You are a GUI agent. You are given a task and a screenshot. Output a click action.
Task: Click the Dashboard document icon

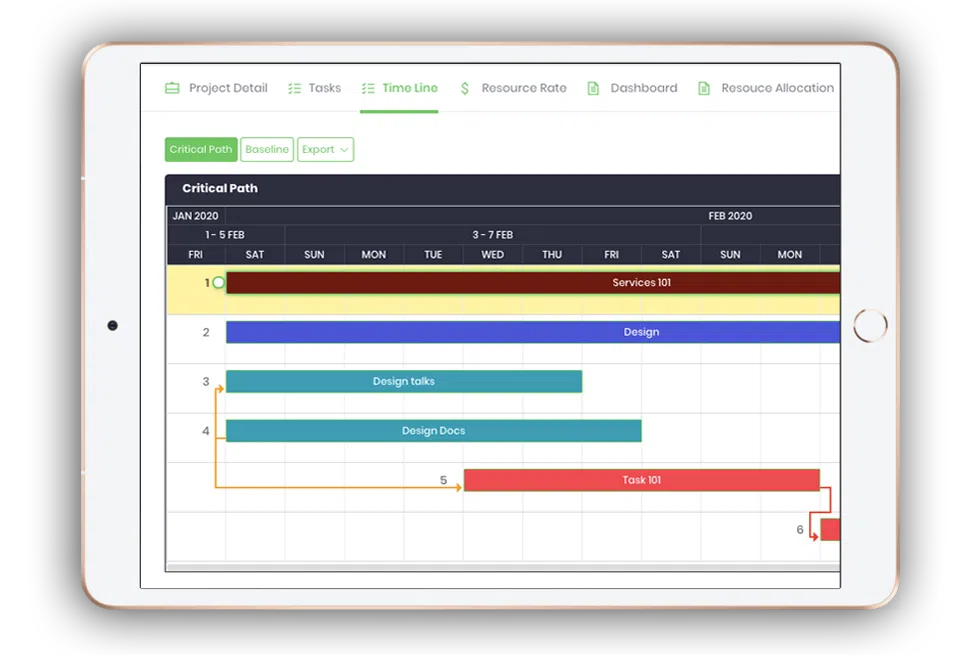[x=593, y=88]
